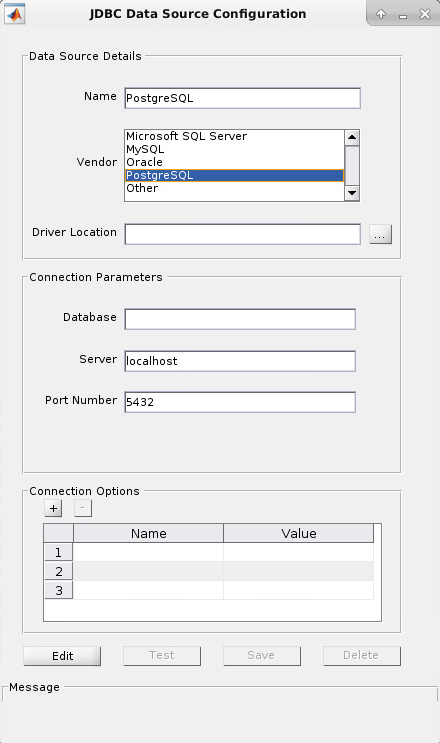
Task: Click the Server field showing localhost
Action: [240, 361]
